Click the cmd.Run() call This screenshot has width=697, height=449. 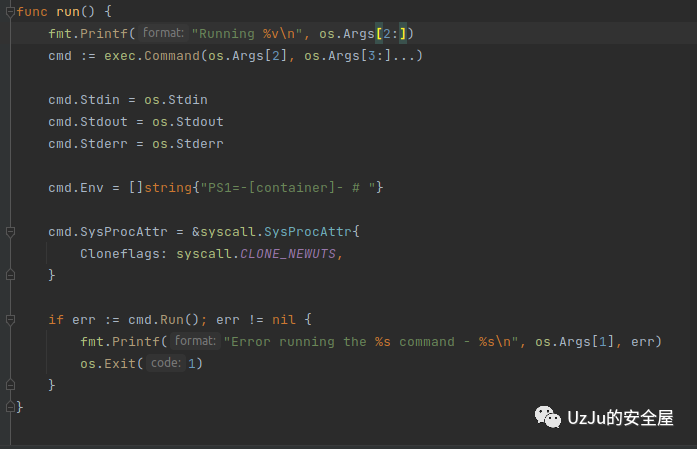(x=164, y=320)
